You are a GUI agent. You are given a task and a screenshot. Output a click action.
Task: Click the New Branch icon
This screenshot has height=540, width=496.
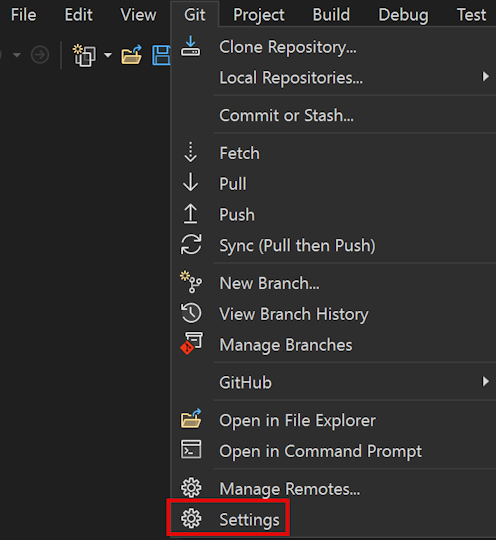point(191,282)
